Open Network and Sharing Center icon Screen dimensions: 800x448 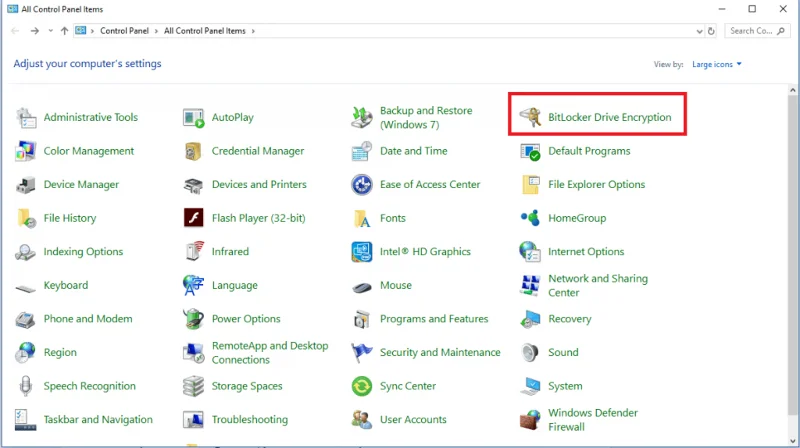[530, 285]
